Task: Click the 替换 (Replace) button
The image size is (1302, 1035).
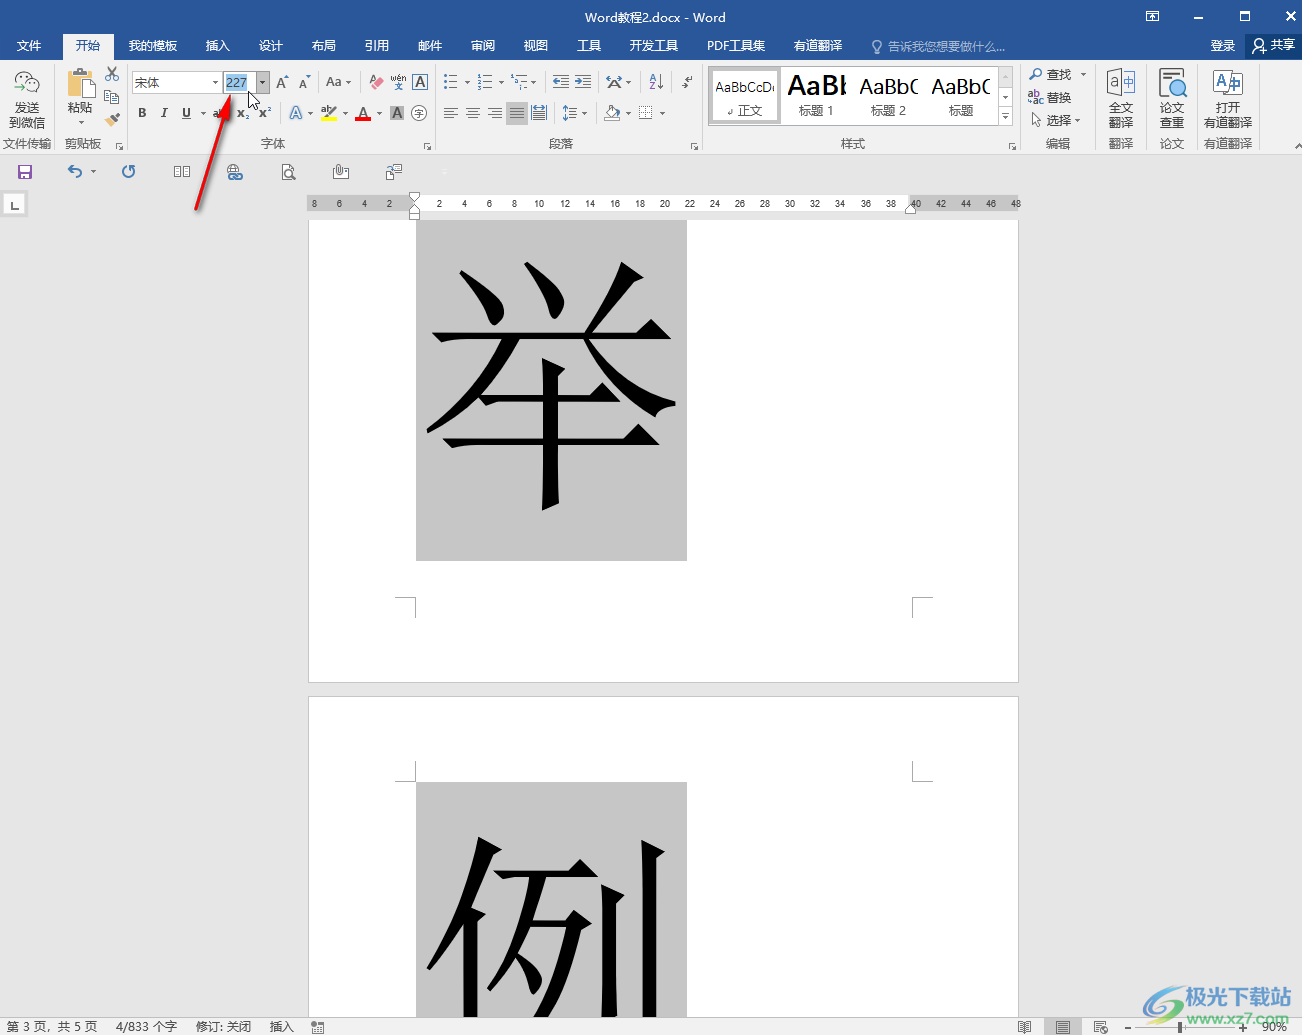Action: [1050, 97]
